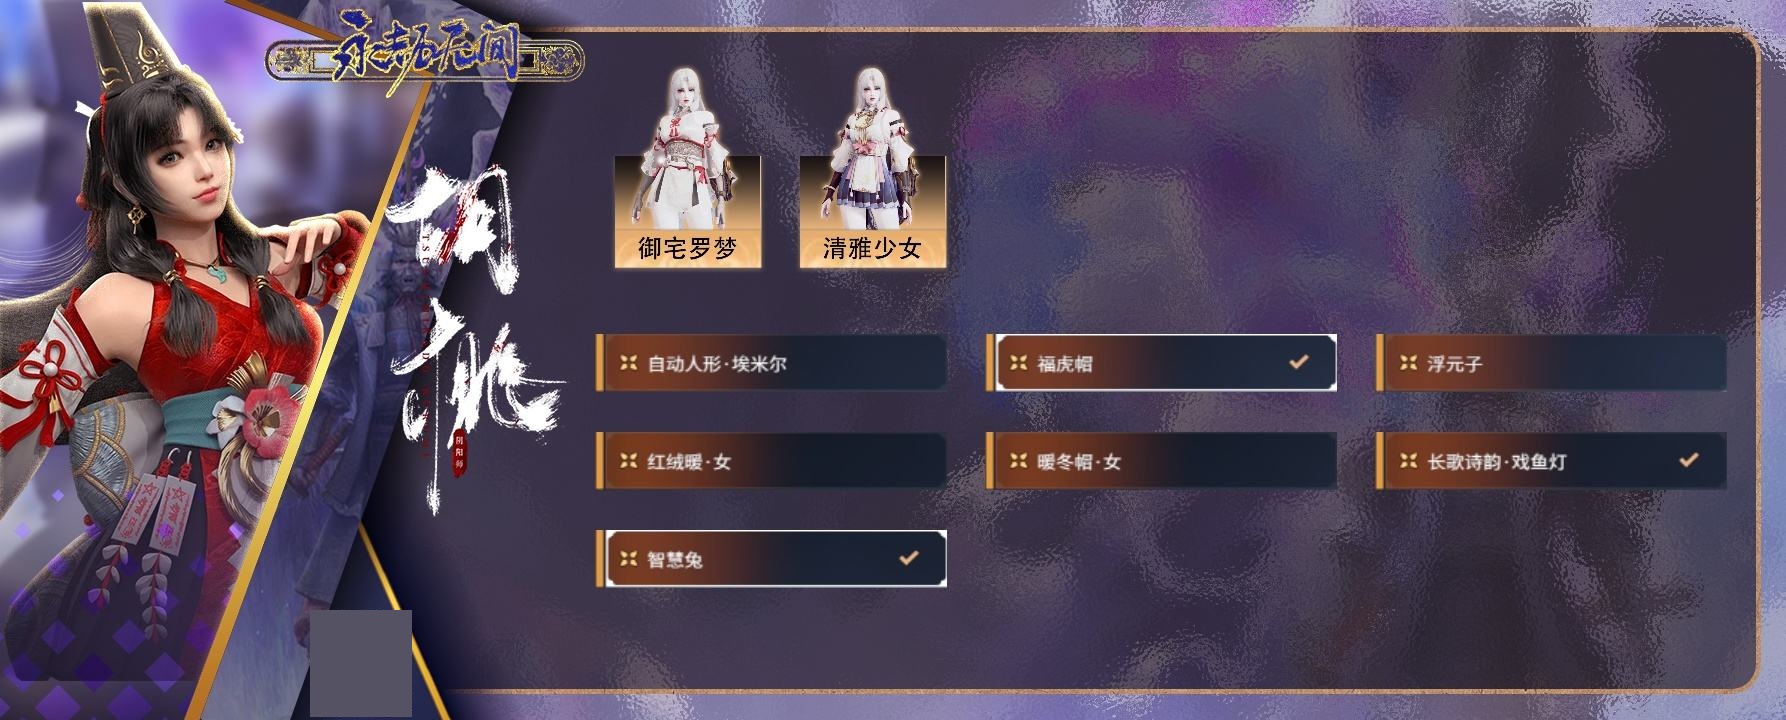The width and height of the screenshot is (1786, 720).
Task: Click the icon beside 智慧兔
Action: click(x=628, y=559)
